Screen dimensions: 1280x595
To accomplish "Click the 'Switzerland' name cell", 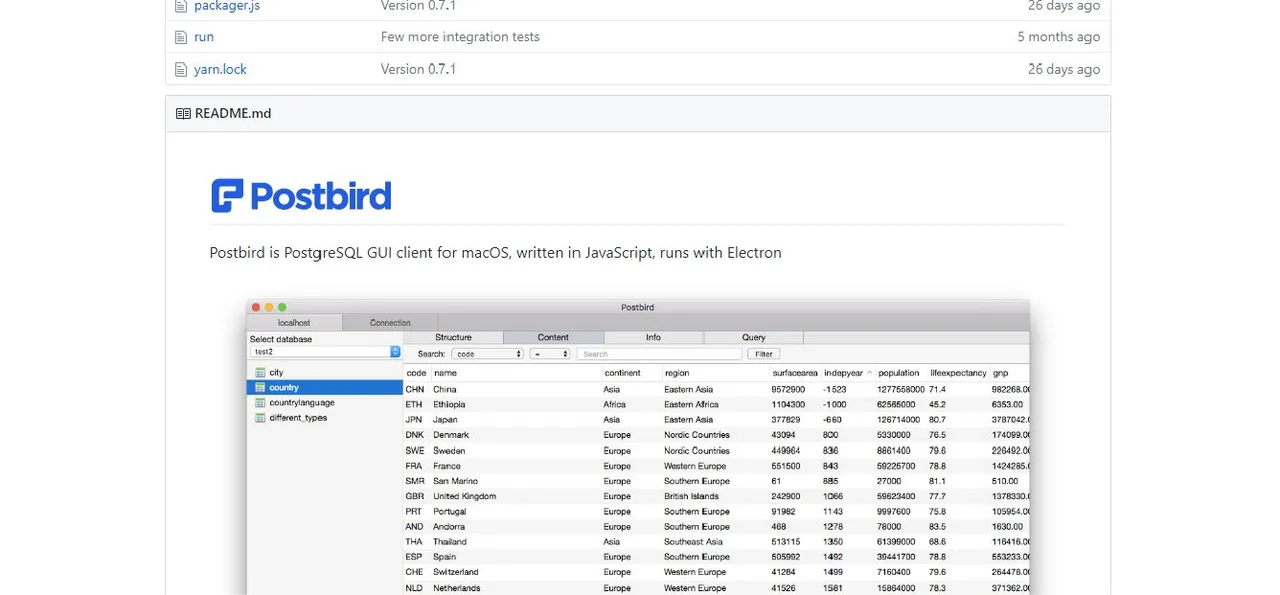I will click(x=456, y=572).
